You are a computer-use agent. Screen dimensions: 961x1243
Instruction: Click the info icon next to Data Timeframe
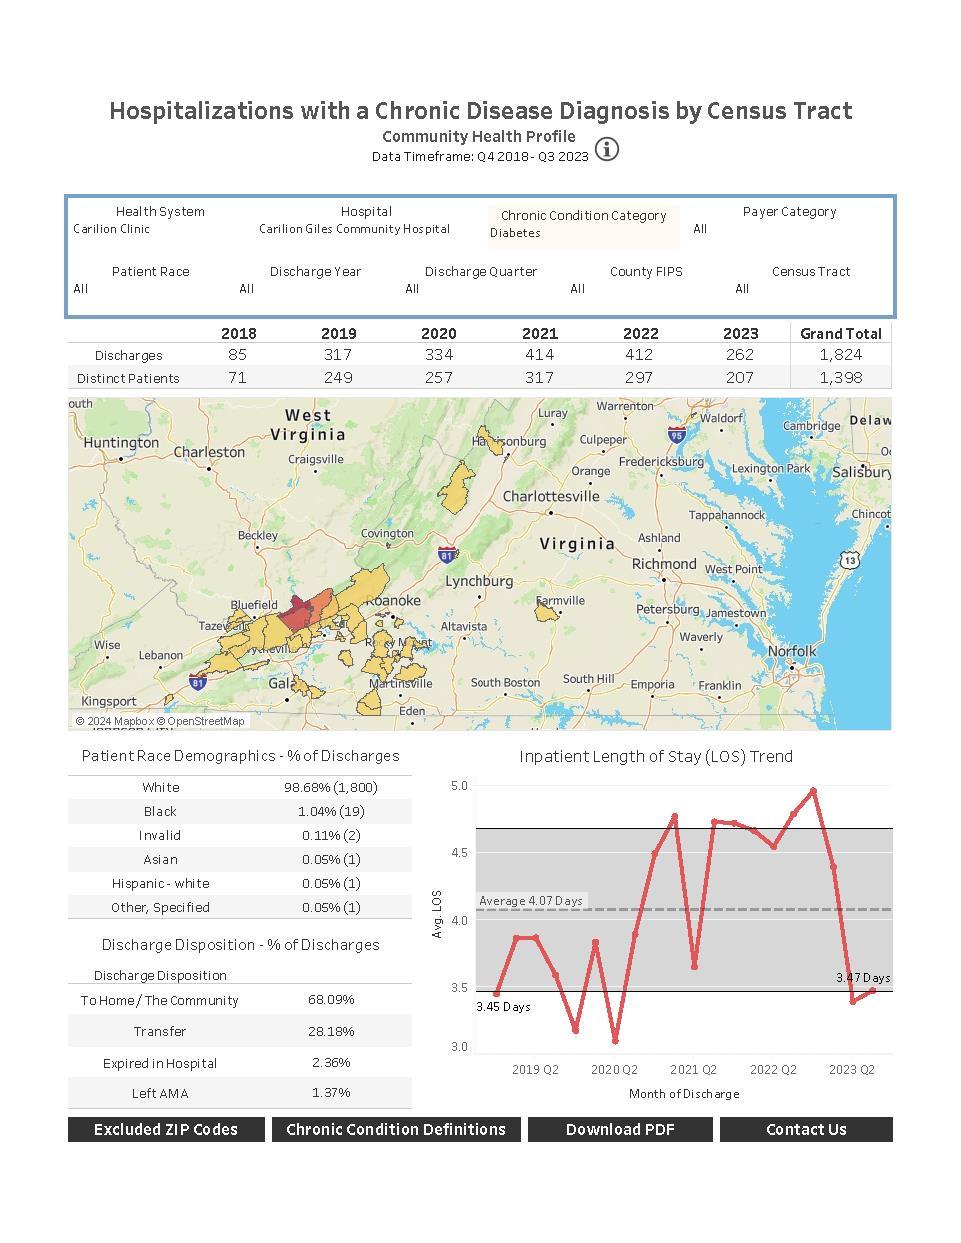[x=607, y=149]
